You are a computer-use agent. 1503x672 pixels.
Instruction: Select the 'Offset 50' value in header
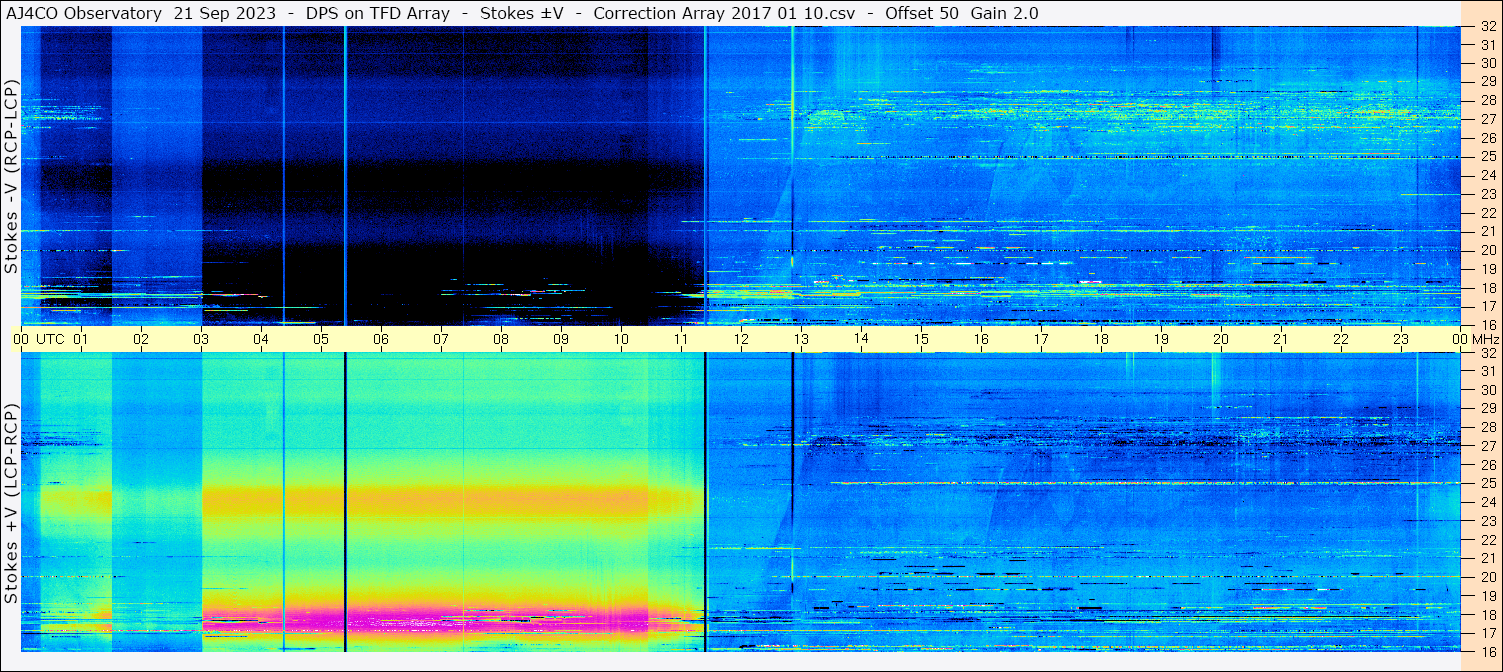coord(921,13)
